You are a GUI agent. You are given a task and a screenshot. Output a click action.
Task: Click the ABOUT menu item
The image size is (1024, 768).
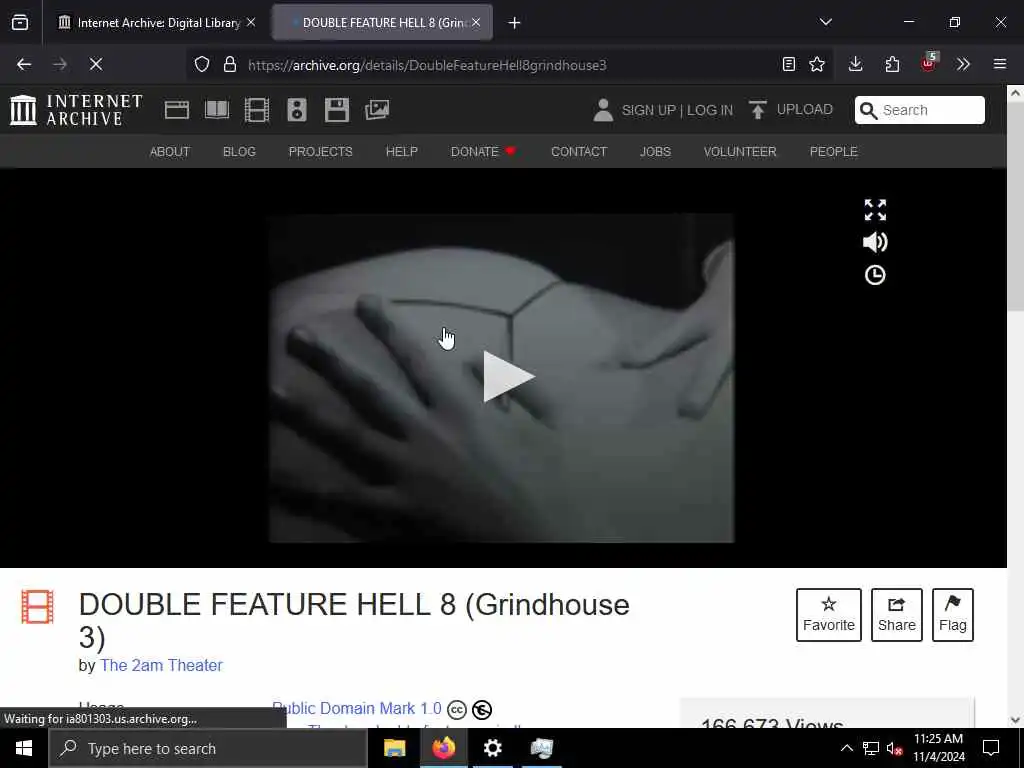click(x=170, y=152)
